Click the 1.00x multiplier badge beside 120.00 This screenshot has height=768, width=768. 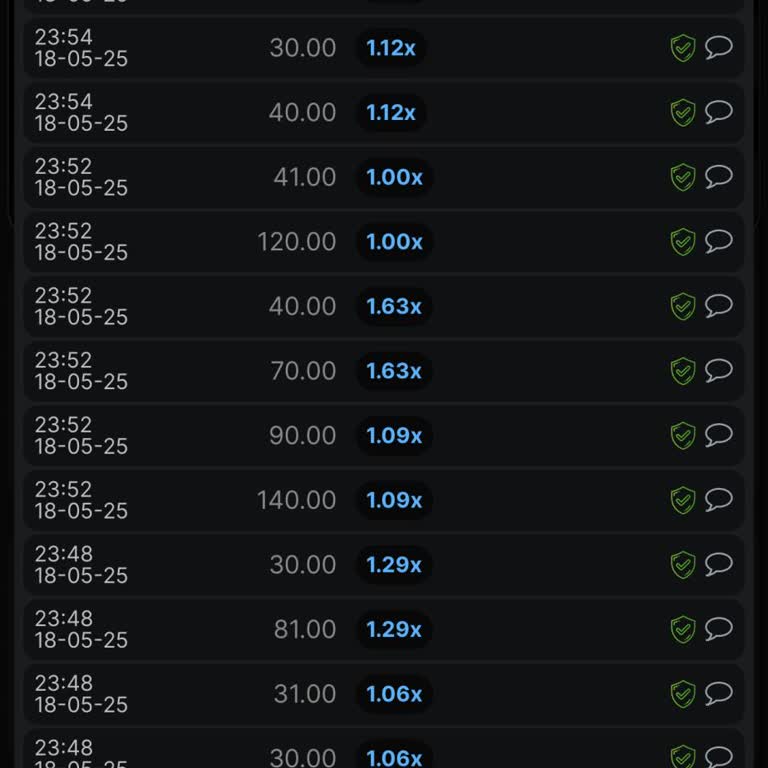[x=394, y=242]
